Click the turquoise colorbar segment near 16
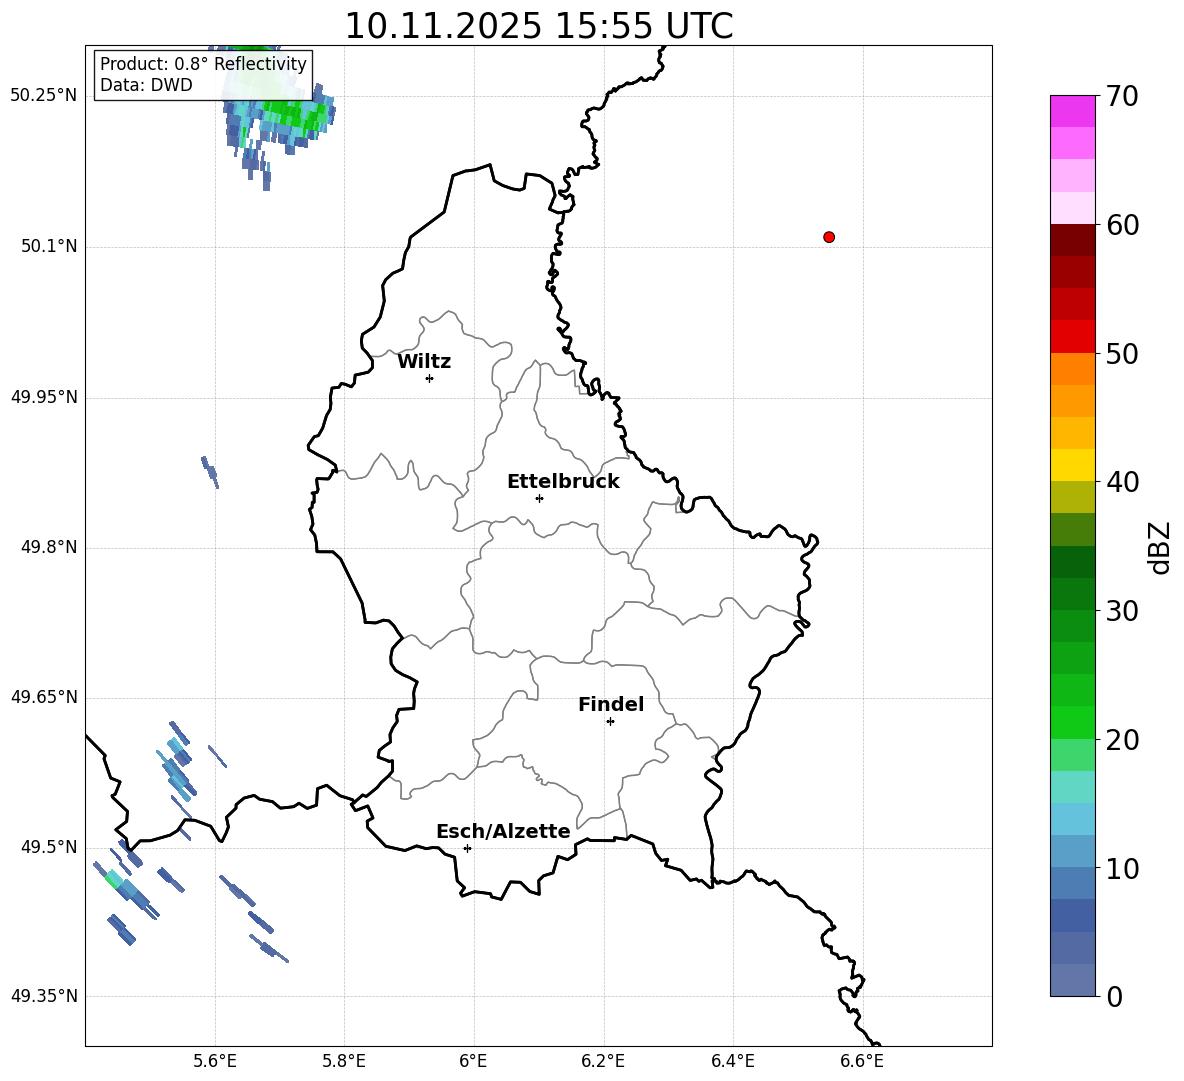Image resolution: width=1184 pixels, height=1081 pixels. click(x=1073, y=787)
